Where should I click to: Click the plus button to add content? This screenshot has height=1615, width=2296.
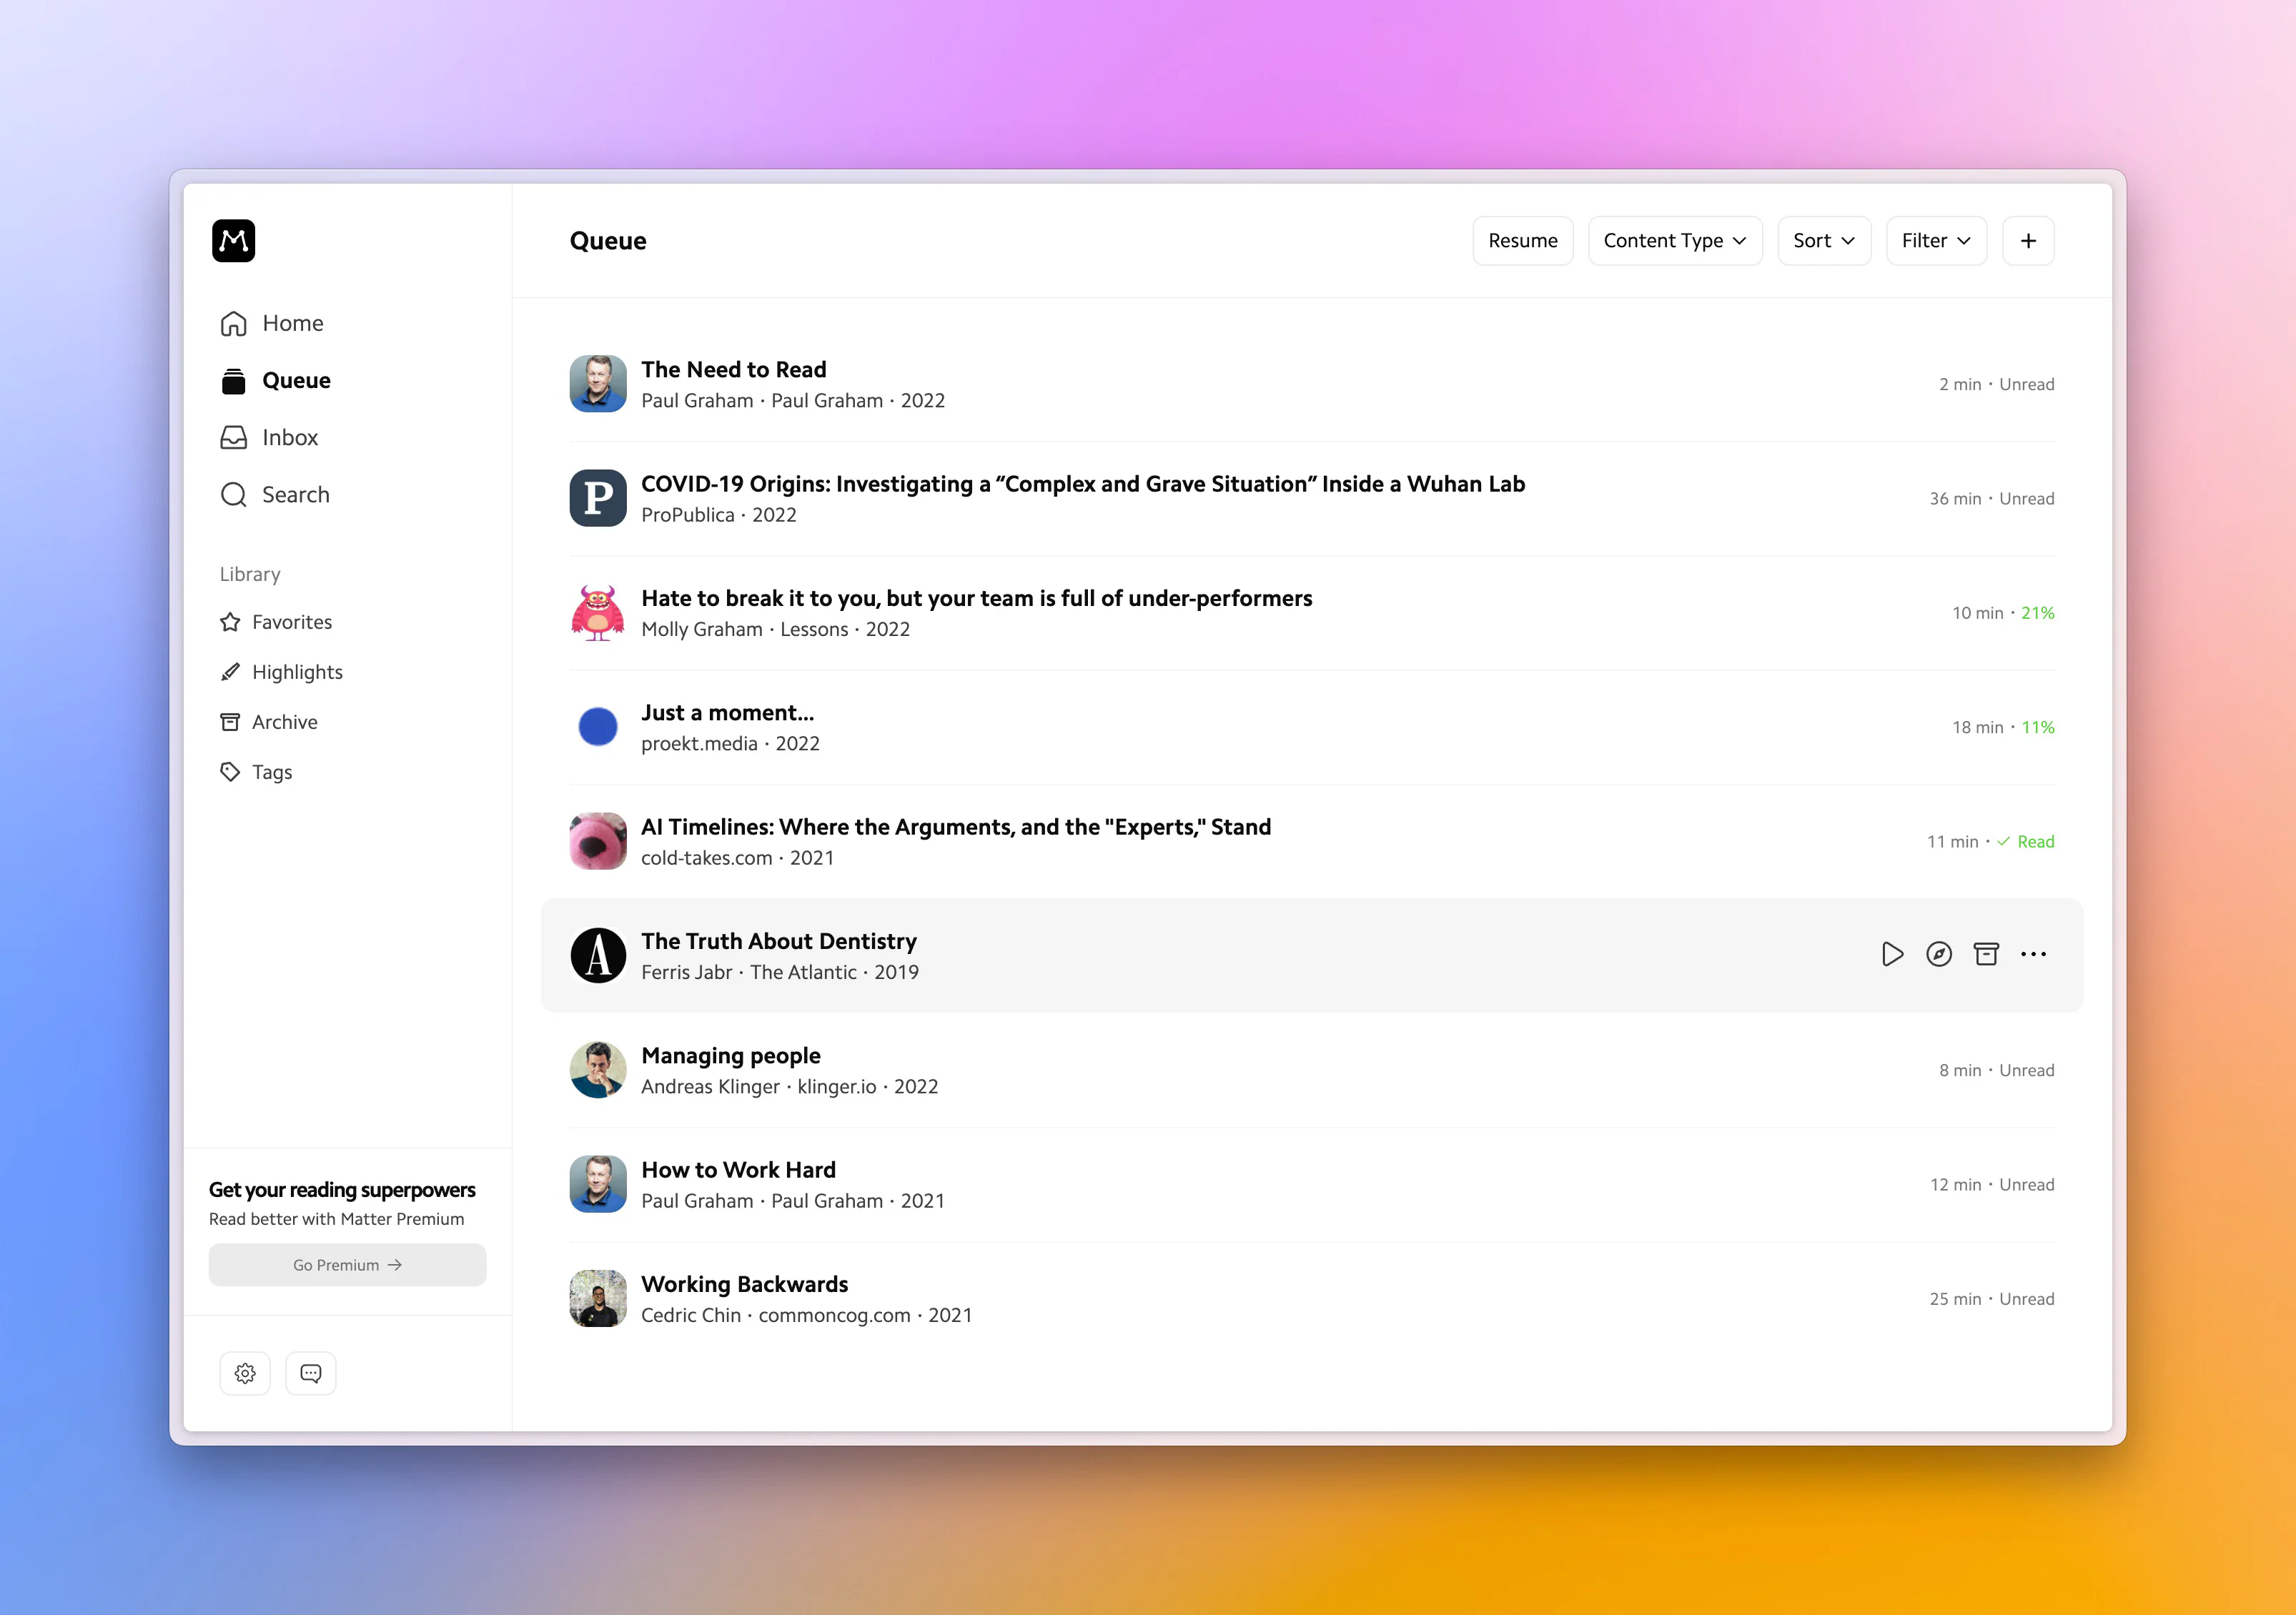[2027, 241]
